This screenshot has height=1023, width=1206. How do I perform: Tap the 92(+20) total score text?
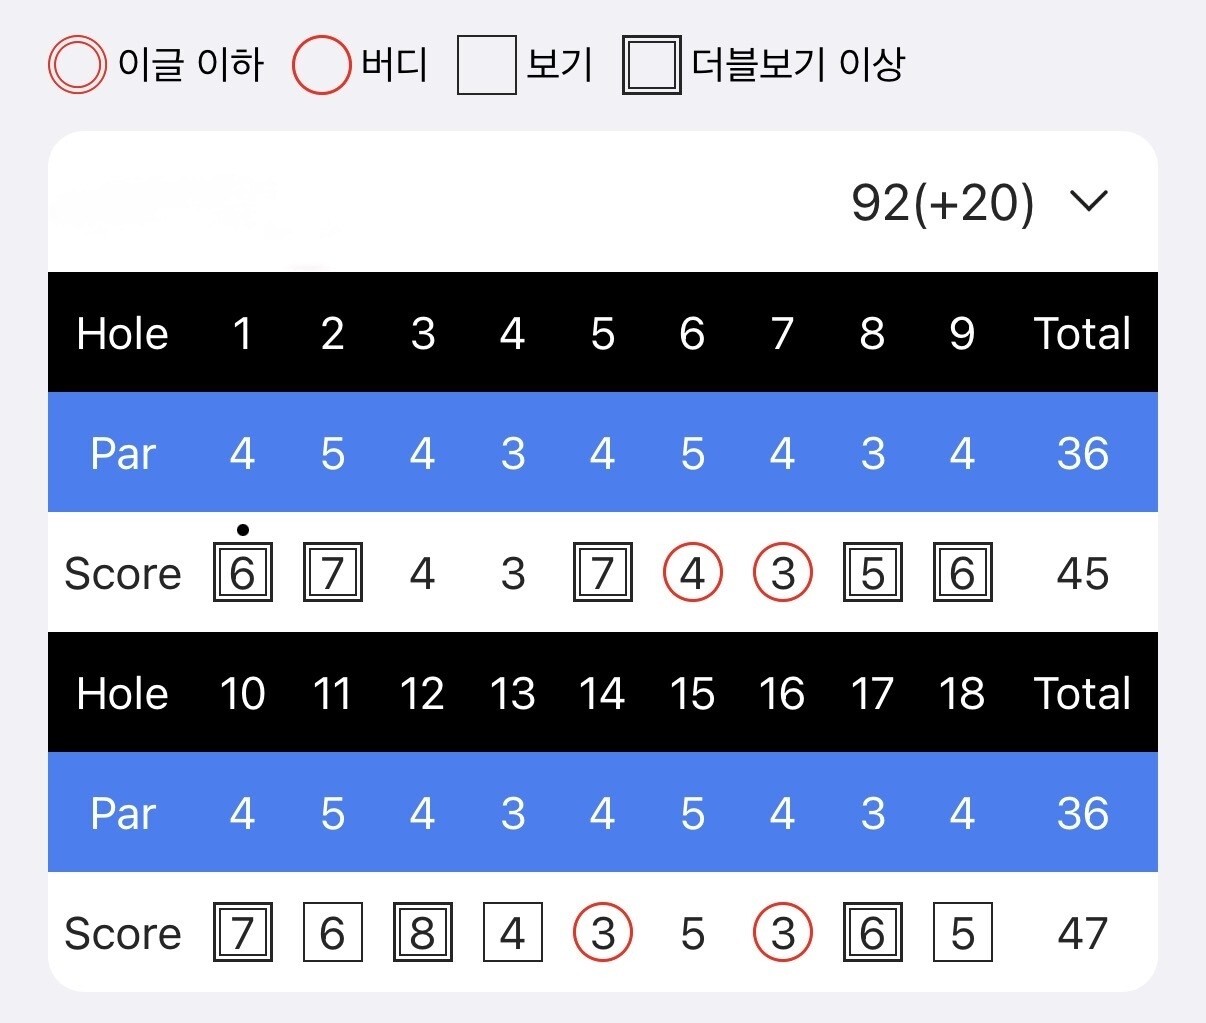point(941,202)
